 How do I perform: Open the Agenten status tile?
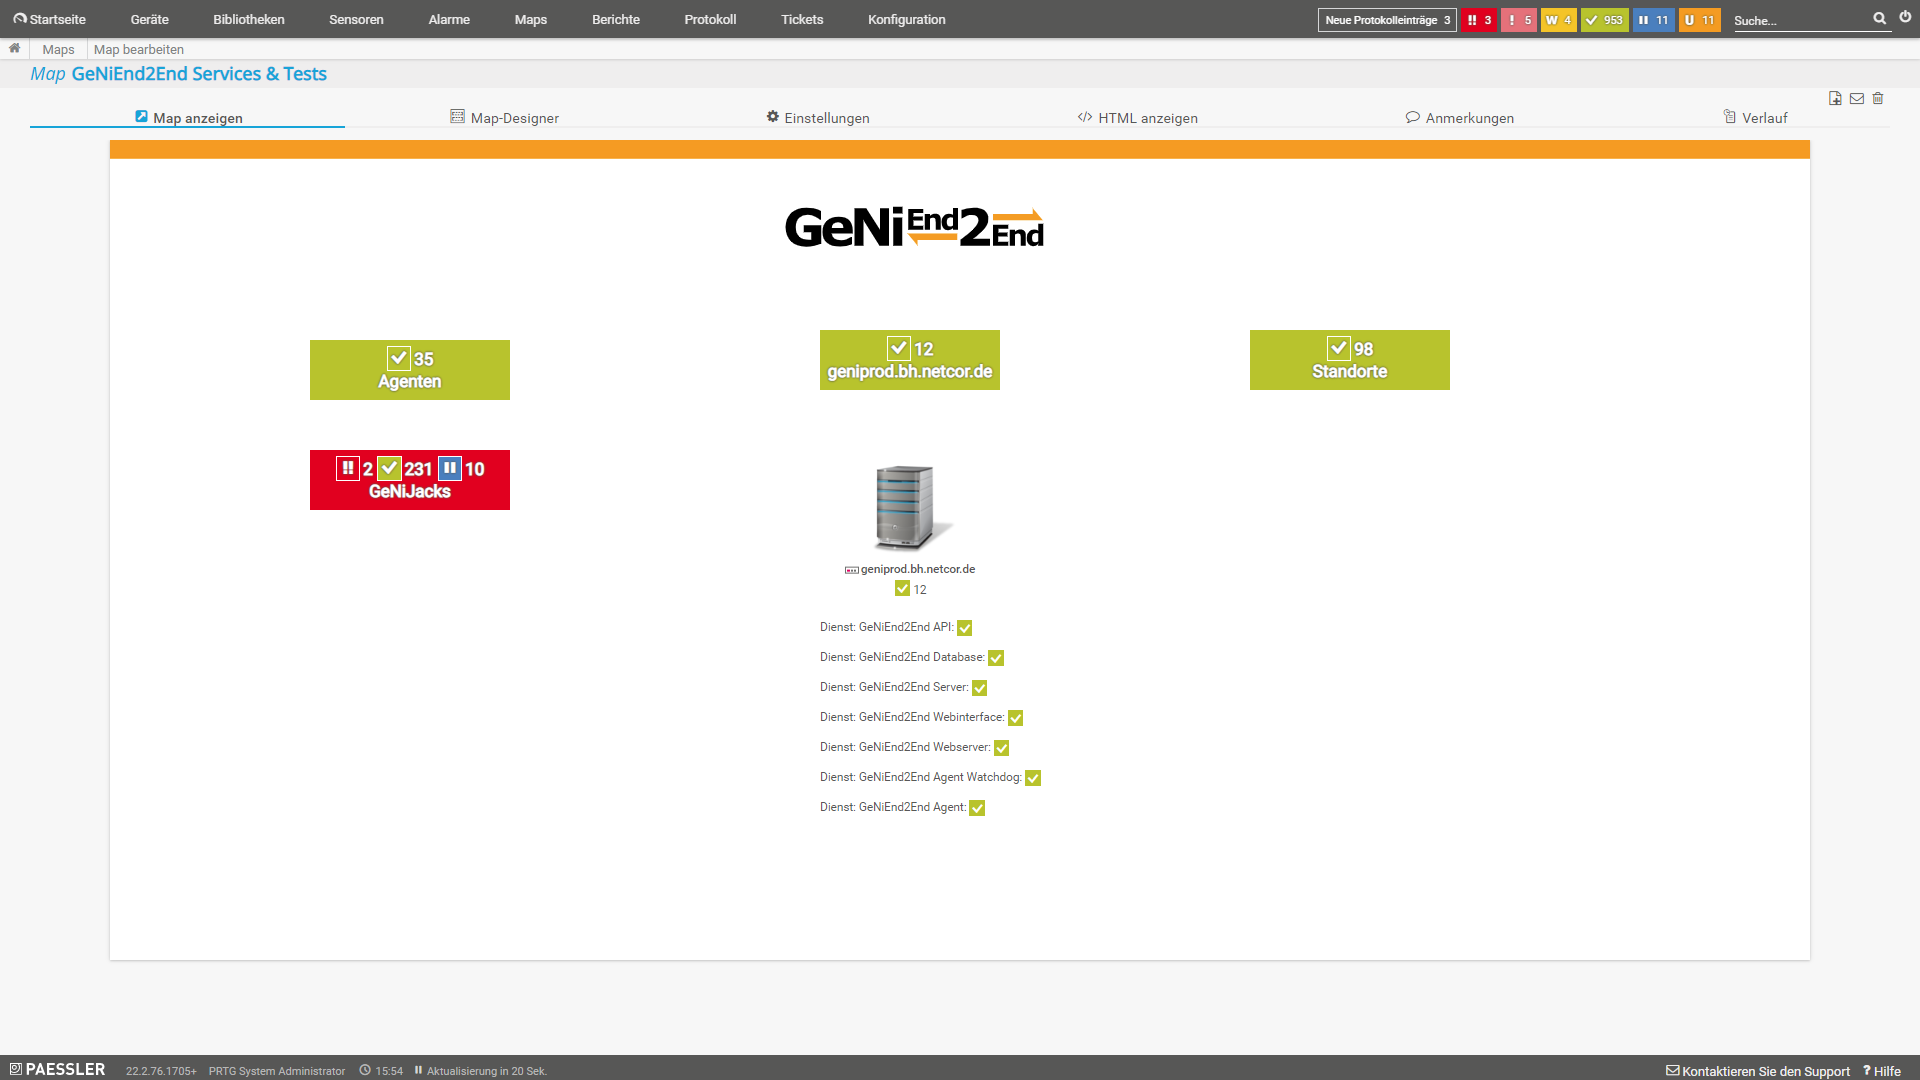point(410,370)
